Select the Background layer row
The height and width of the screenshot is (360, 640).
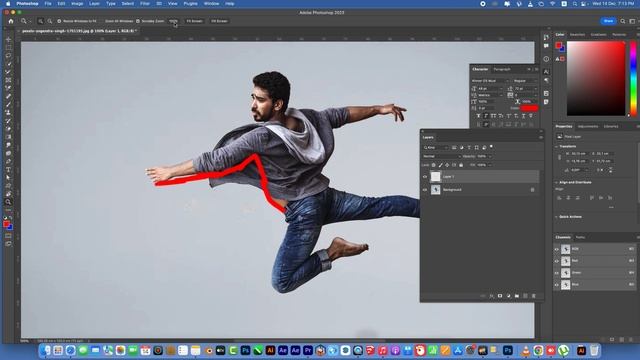(x=480, y=190)
